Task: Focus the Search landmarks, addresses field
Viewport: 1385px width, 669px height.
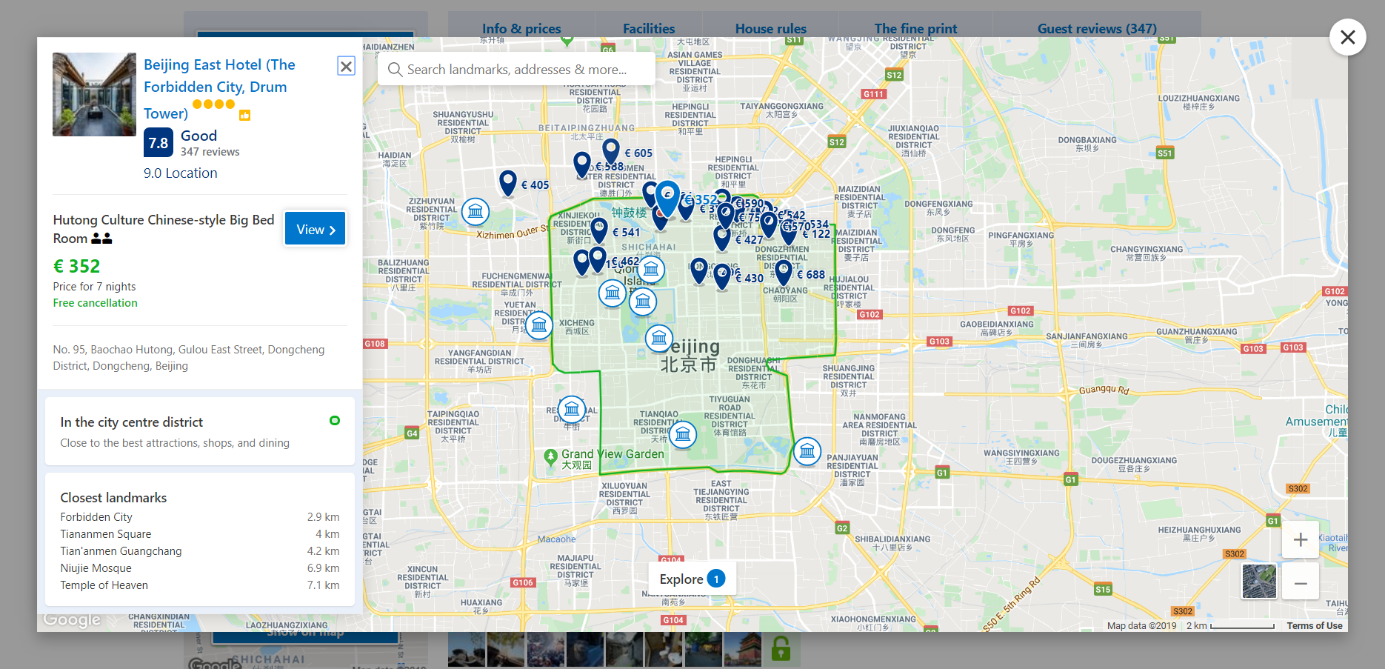Action: (x=517, y=69)
